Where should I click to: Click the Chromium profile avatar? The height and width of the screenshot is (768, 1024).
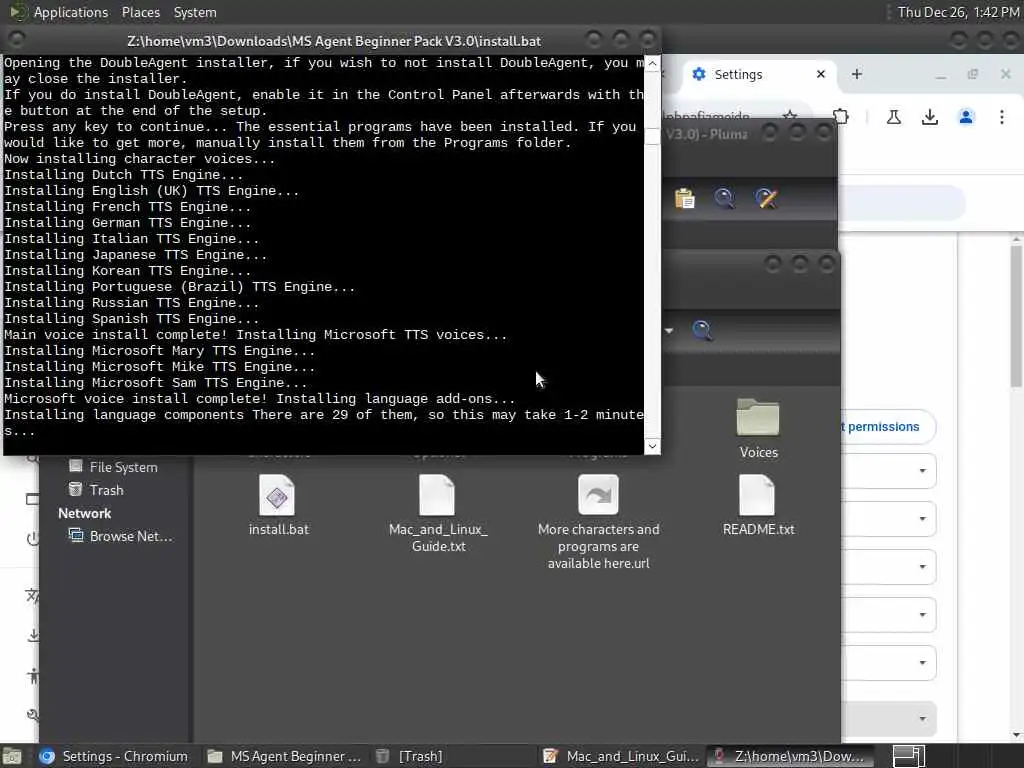pyautogui.click(x=966, y=117)
